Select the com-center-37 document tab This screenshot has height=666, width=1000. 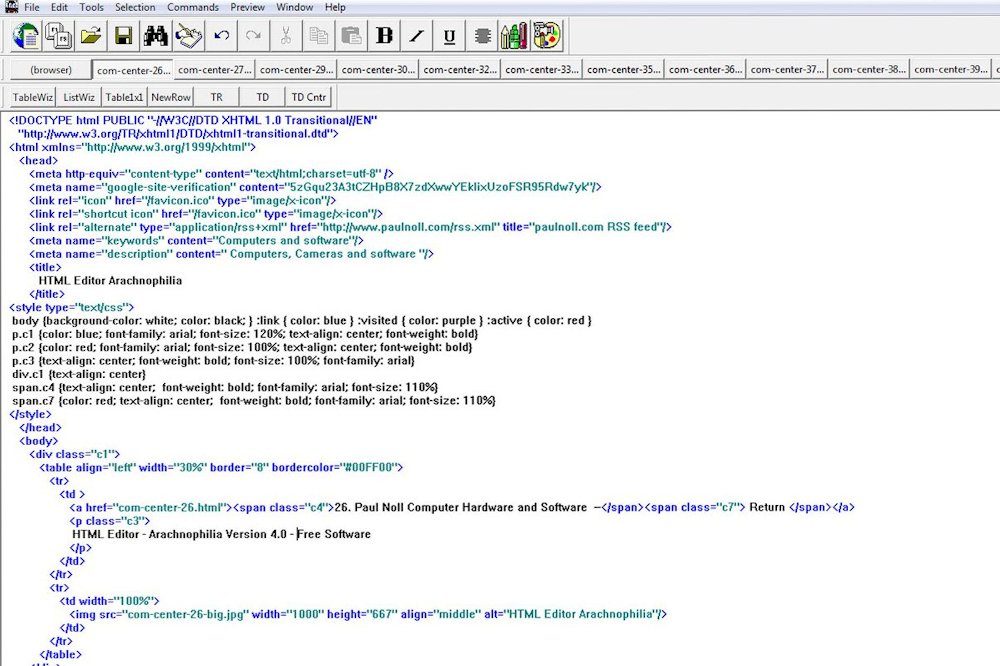pyautogui.click(x=786, y=70)
